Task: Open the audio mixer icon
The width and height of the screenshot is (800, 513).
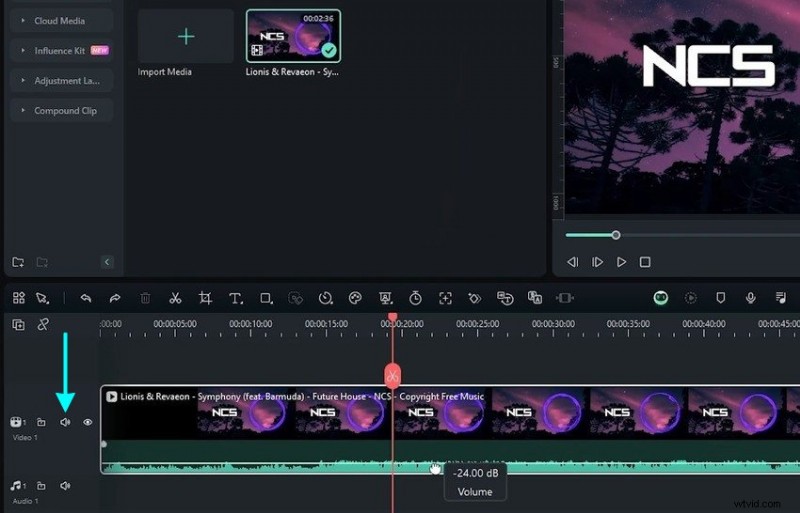Action: pos(781,298)
